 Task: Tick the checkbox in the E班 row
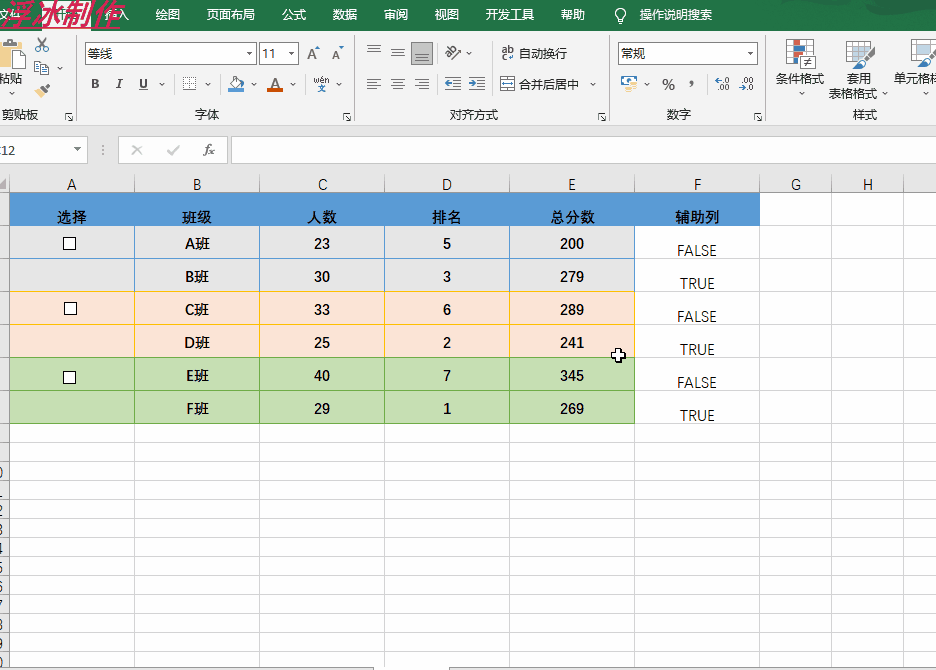tap(69, 377)
